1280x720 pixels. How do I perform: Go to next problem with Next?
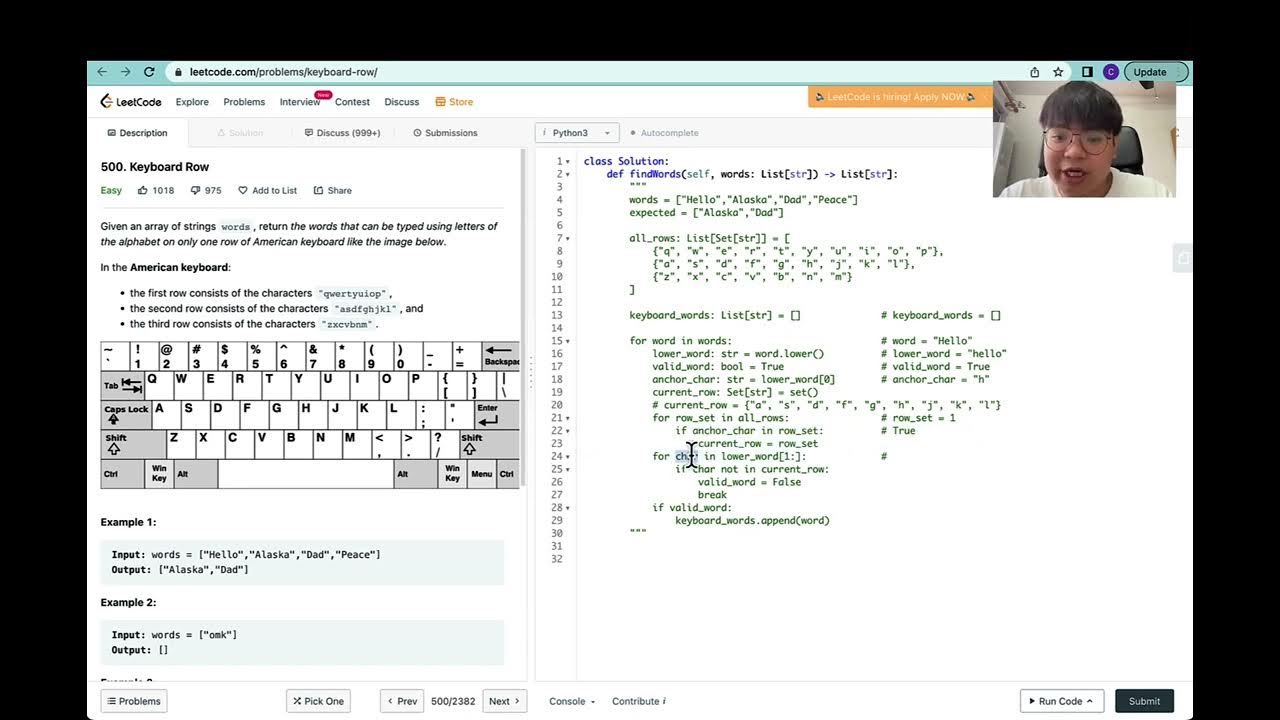click(504, 701)
